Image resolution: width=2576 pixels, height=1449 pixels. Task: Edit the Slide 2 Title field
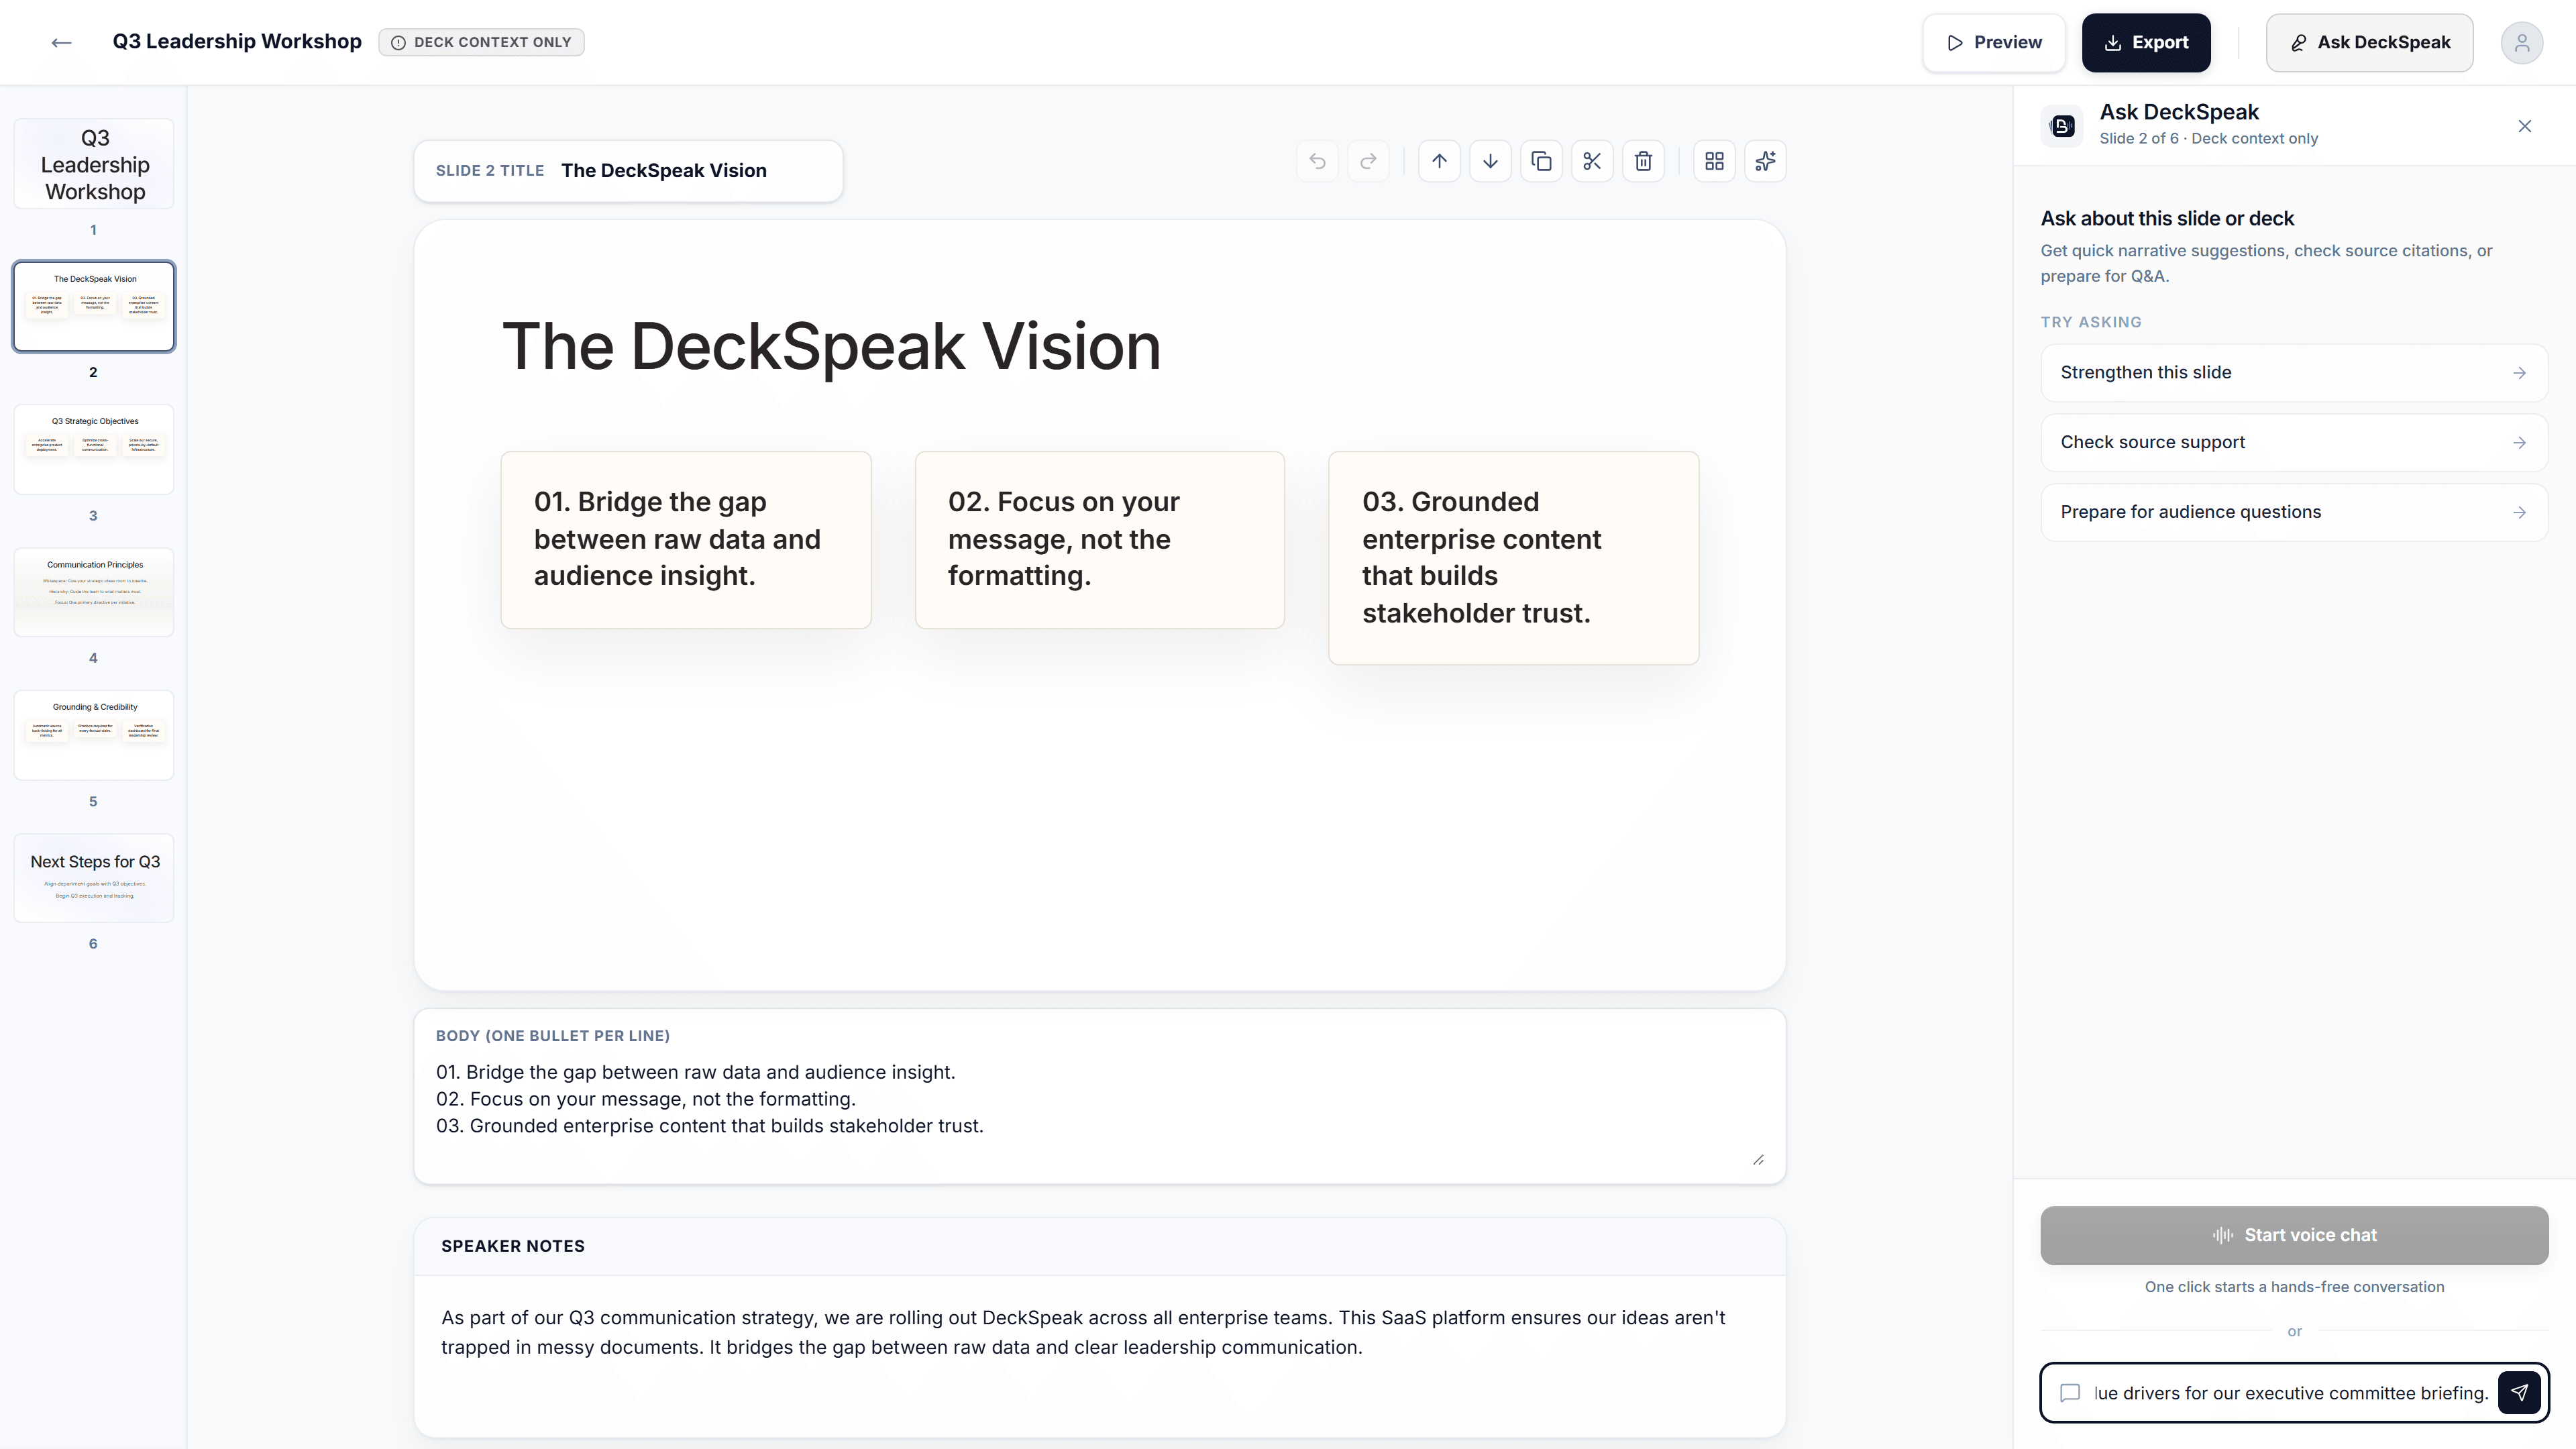point(628,171)
